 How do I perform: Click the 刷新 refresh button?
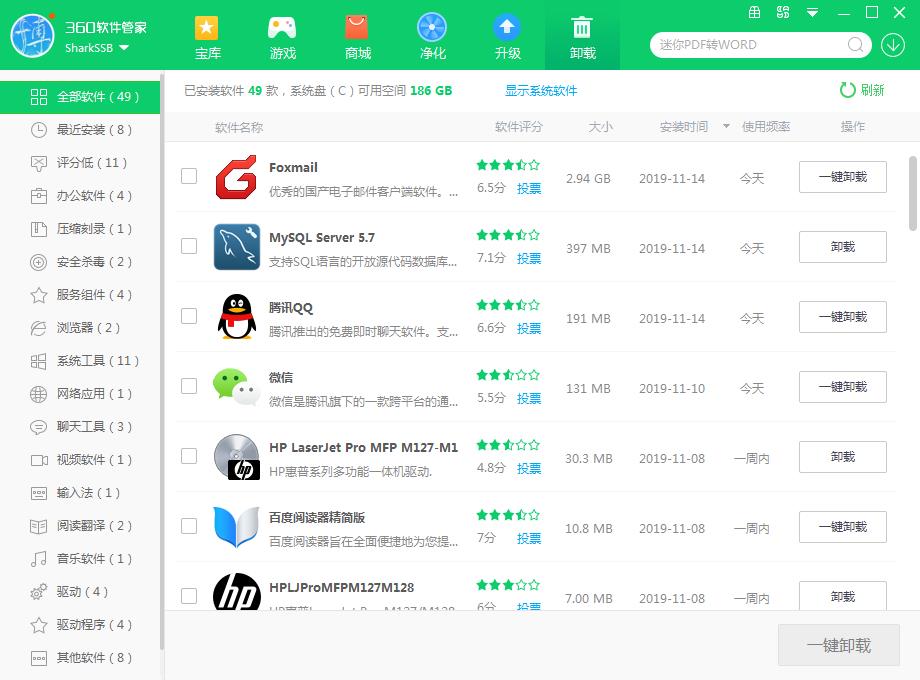[x=861, y=90]
